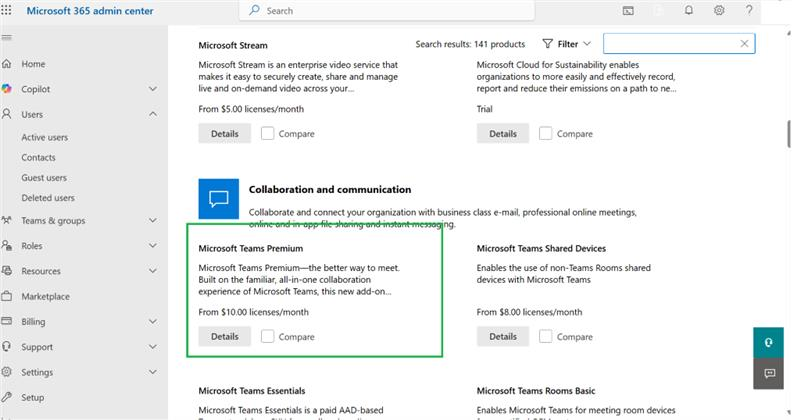800x420 pixels.
Task: Open the gray feedback chat button
Action: point(768,374)
